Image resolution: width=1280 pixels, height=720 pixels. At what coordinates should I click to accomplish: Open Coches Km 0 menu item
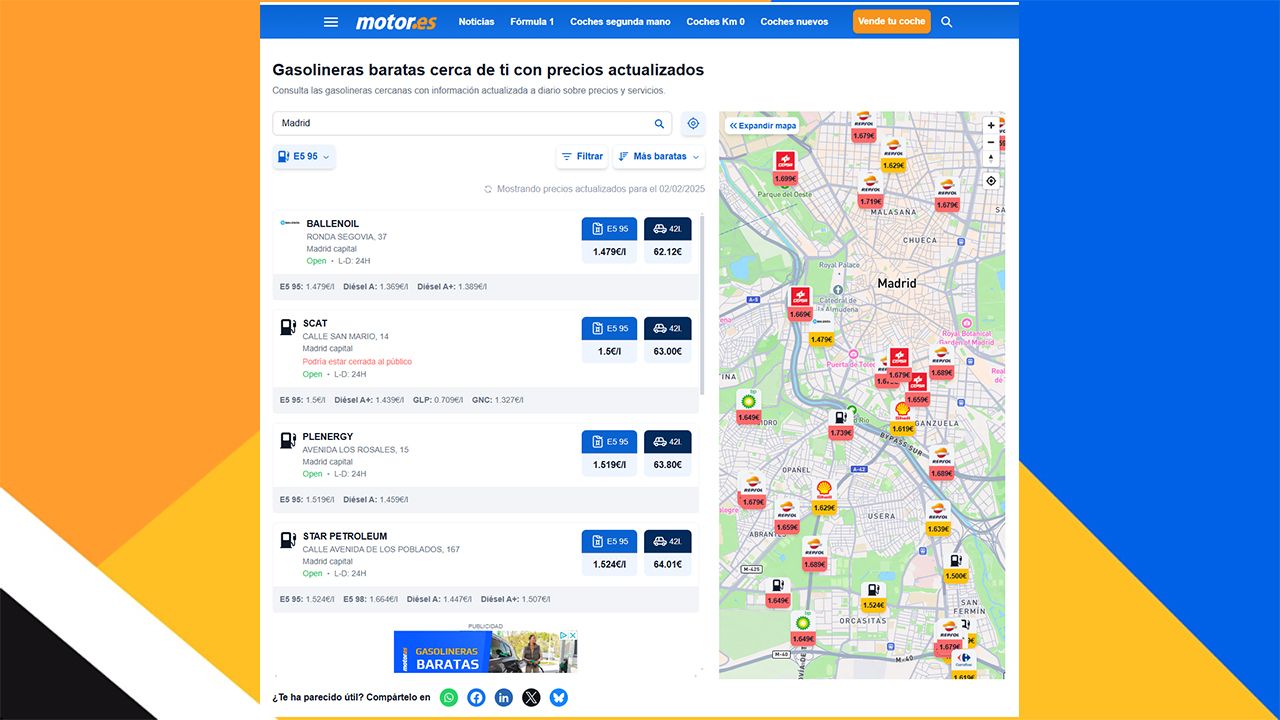715,22
